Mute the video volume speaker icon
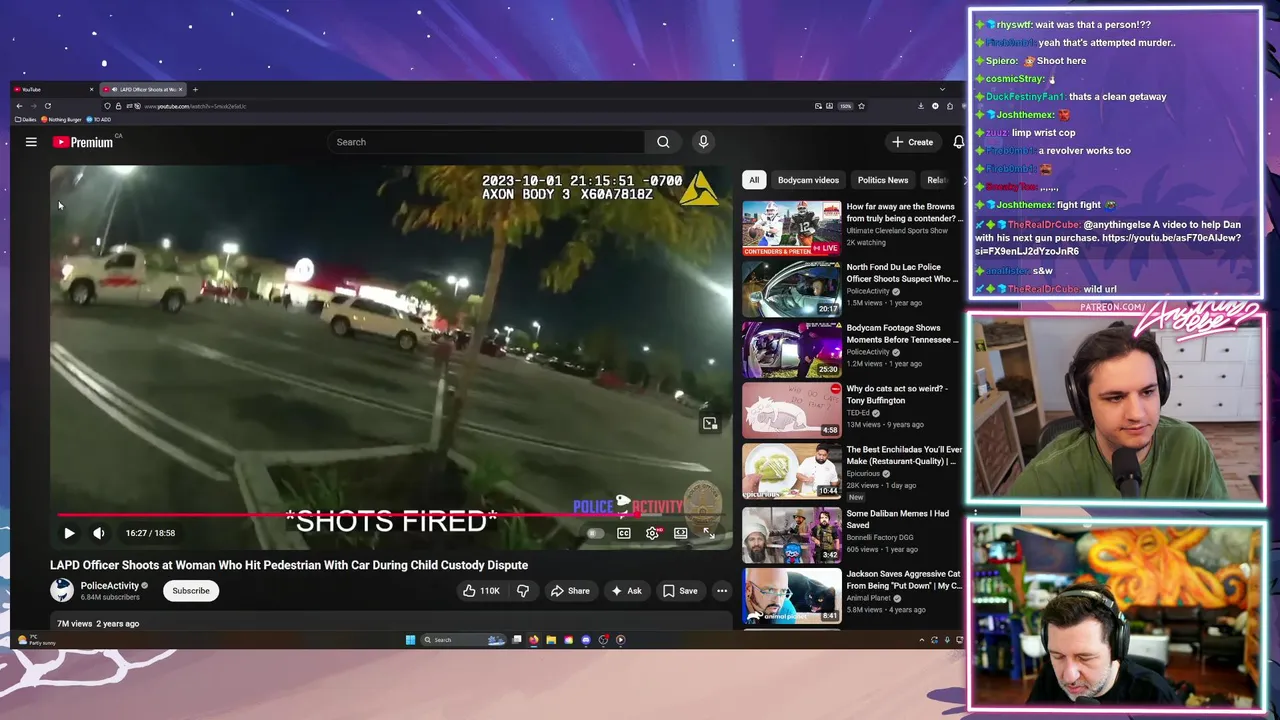 point(98,533)
